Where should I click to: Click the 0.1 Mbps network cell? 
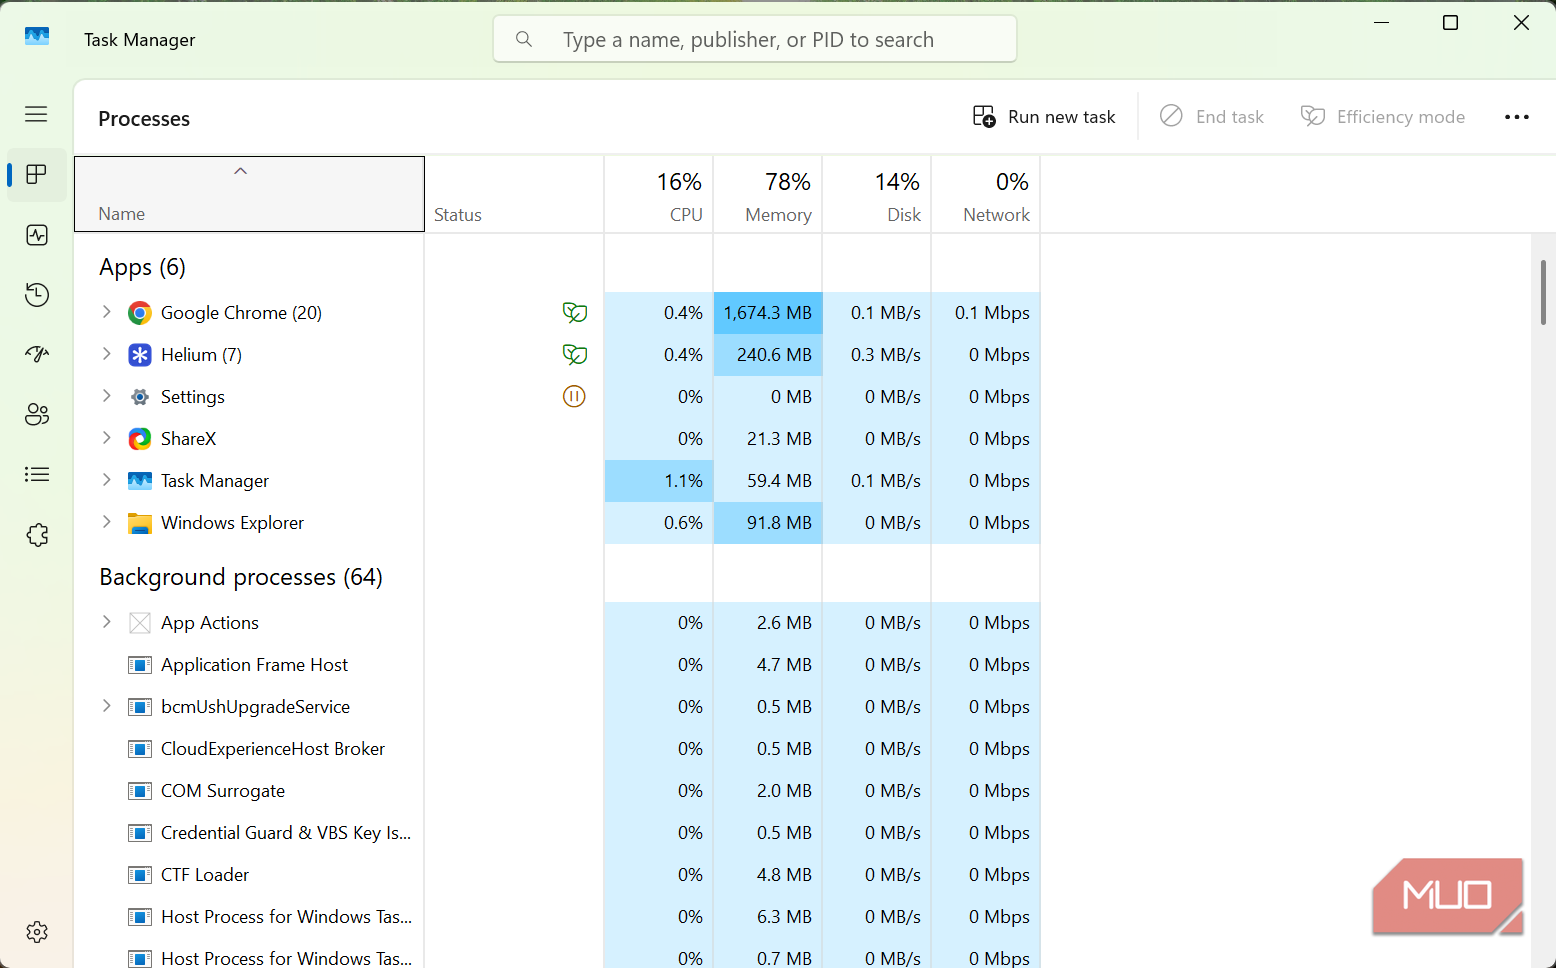click(x=986, y=313)
